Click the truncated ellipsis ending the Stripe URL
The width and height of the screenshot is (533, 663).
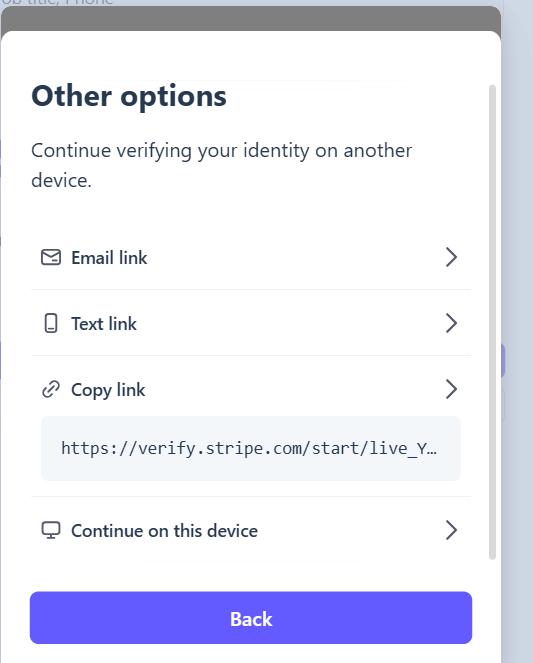click(x=432, y=449)
